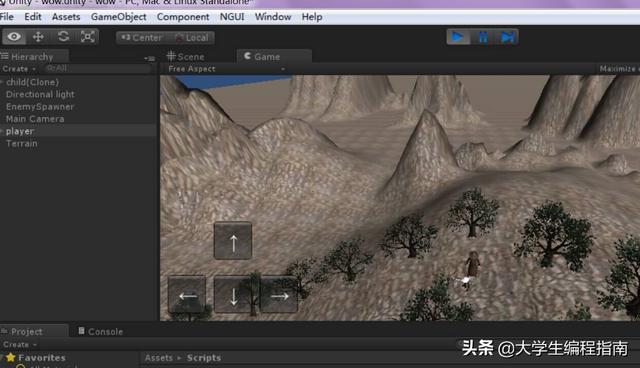Click the Step frame button
The height and width of the screenshot is (368, 640).
coord(507,37)
